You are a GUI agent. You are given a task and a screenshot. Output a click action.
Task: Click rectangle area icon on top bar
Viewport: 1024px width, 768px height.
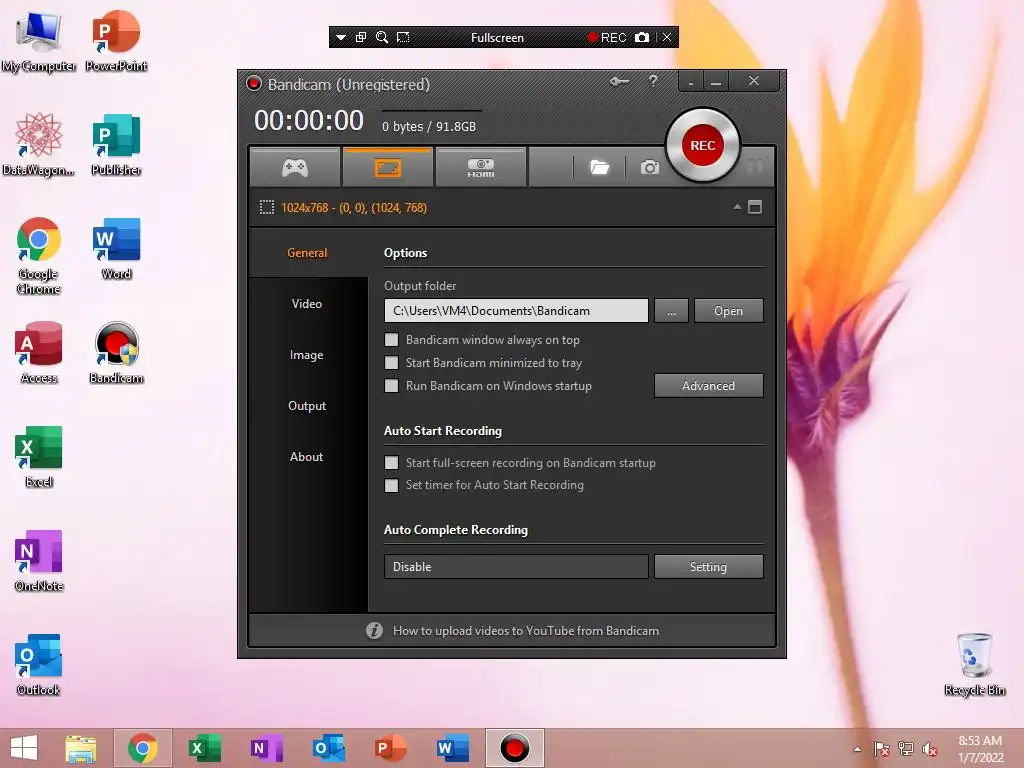(403, 37)
